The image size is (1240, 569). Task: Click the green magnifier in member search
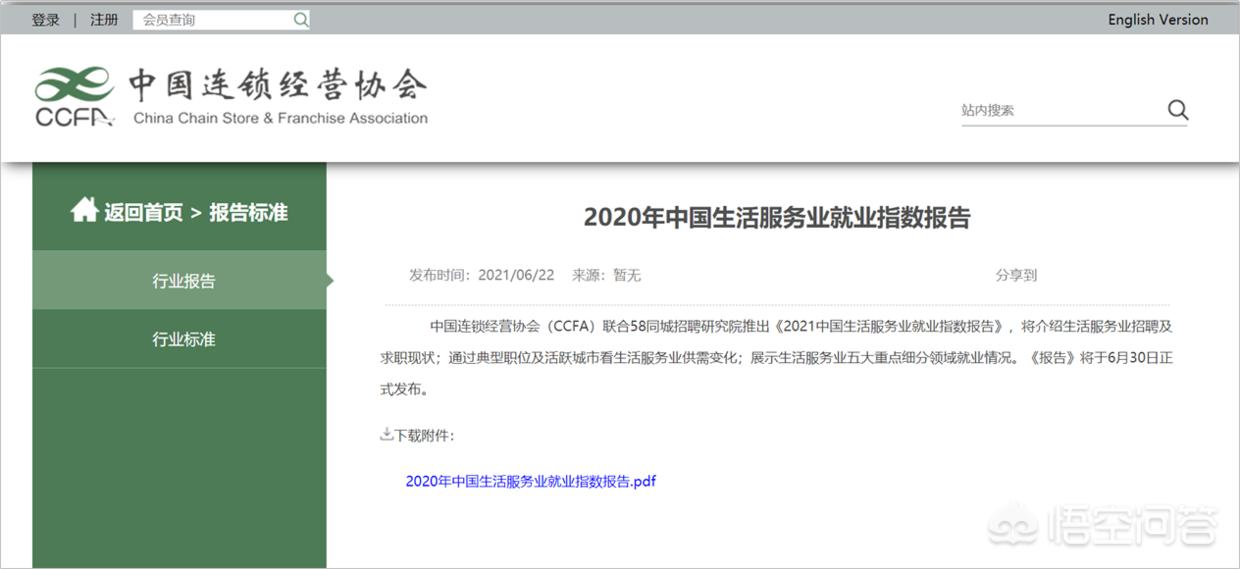click(300, 20)
